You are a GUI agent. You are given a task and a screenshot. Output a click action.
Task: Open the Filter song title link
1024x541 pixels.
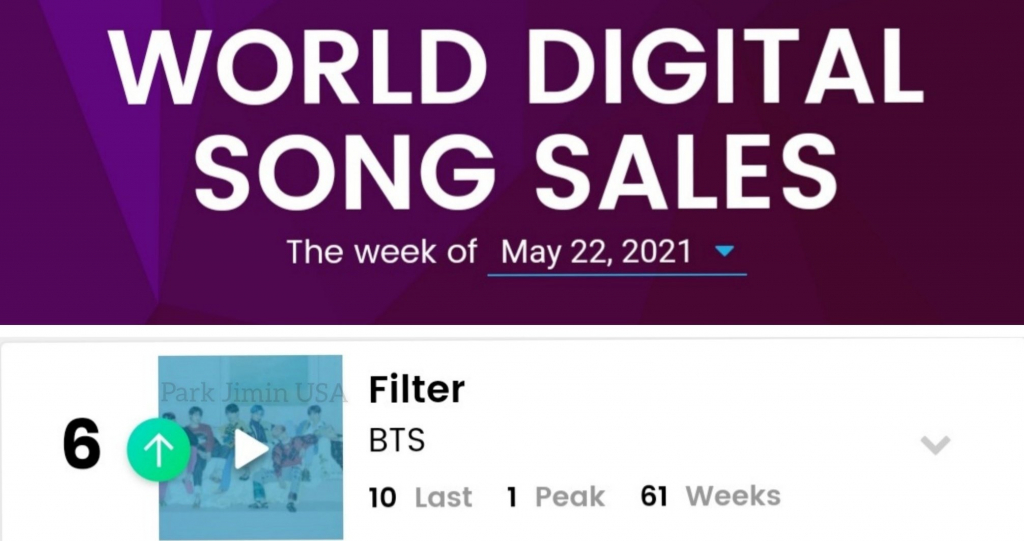click(417, 389)
